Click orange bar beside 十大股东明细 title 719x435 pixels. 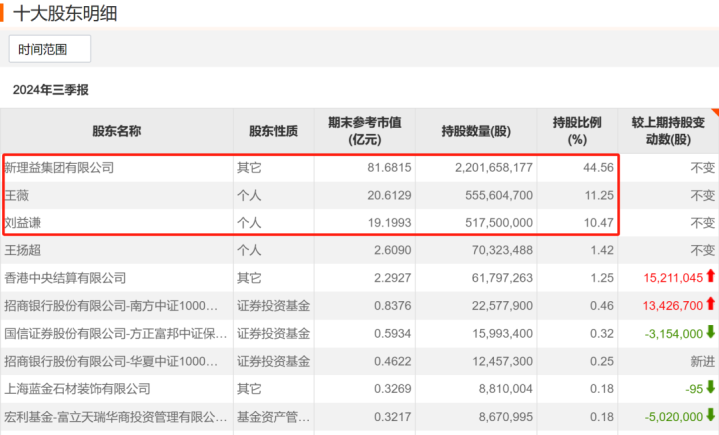pyautogui.click(x=2, y=13)
